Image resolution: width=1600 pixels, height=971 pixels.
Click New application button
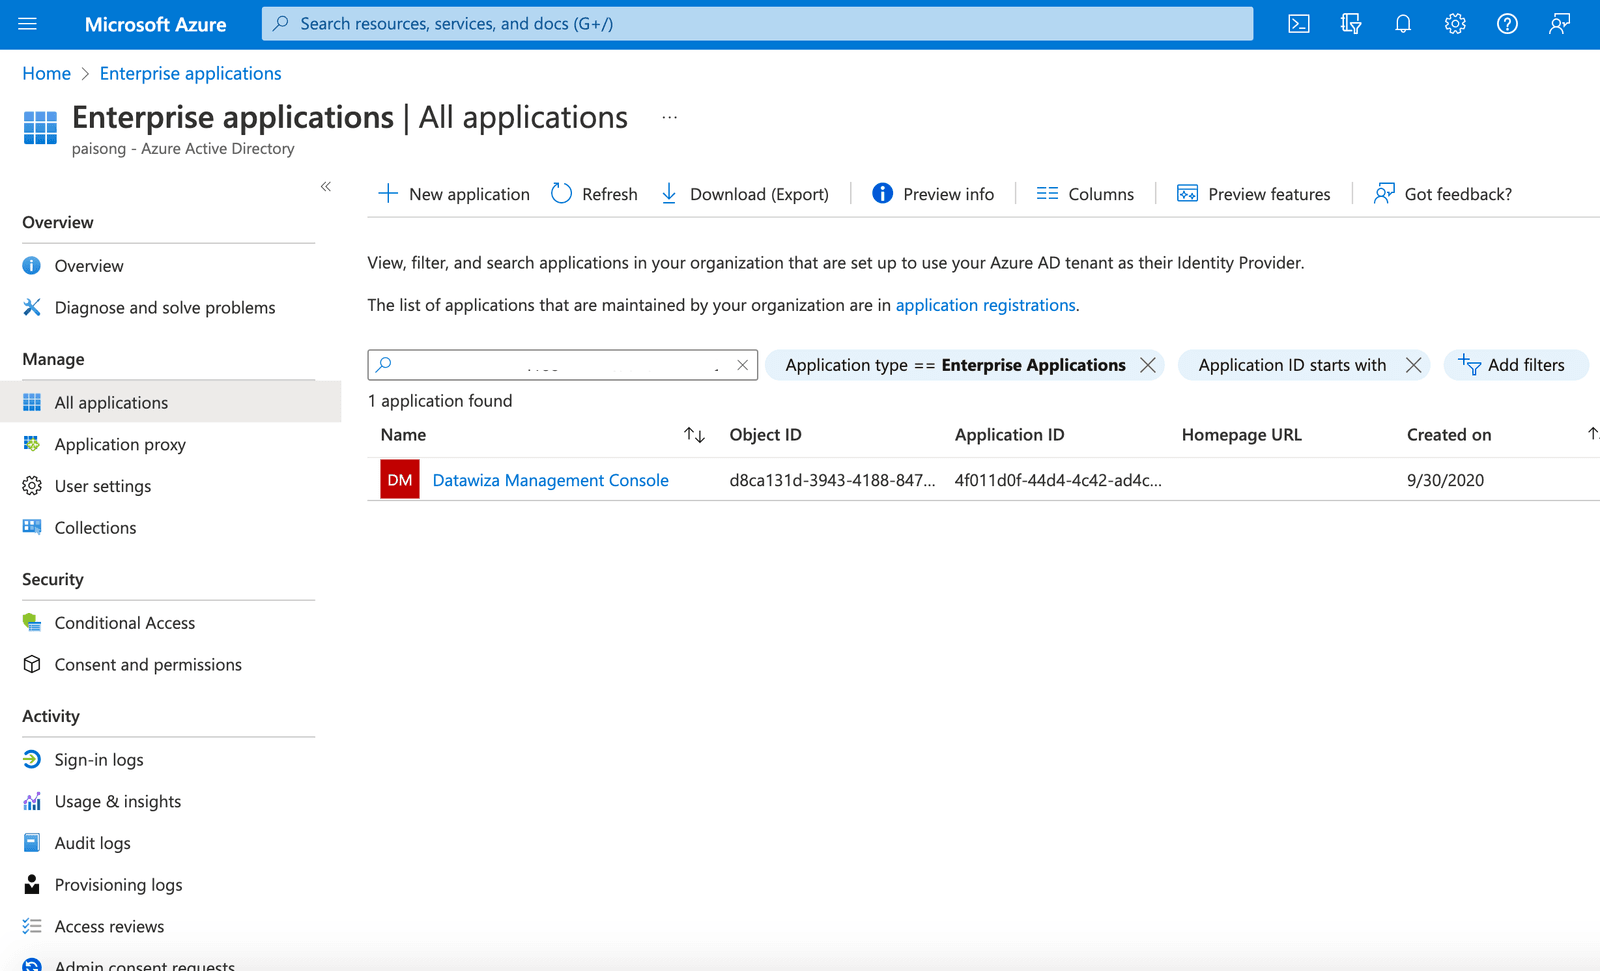[454, 194]
